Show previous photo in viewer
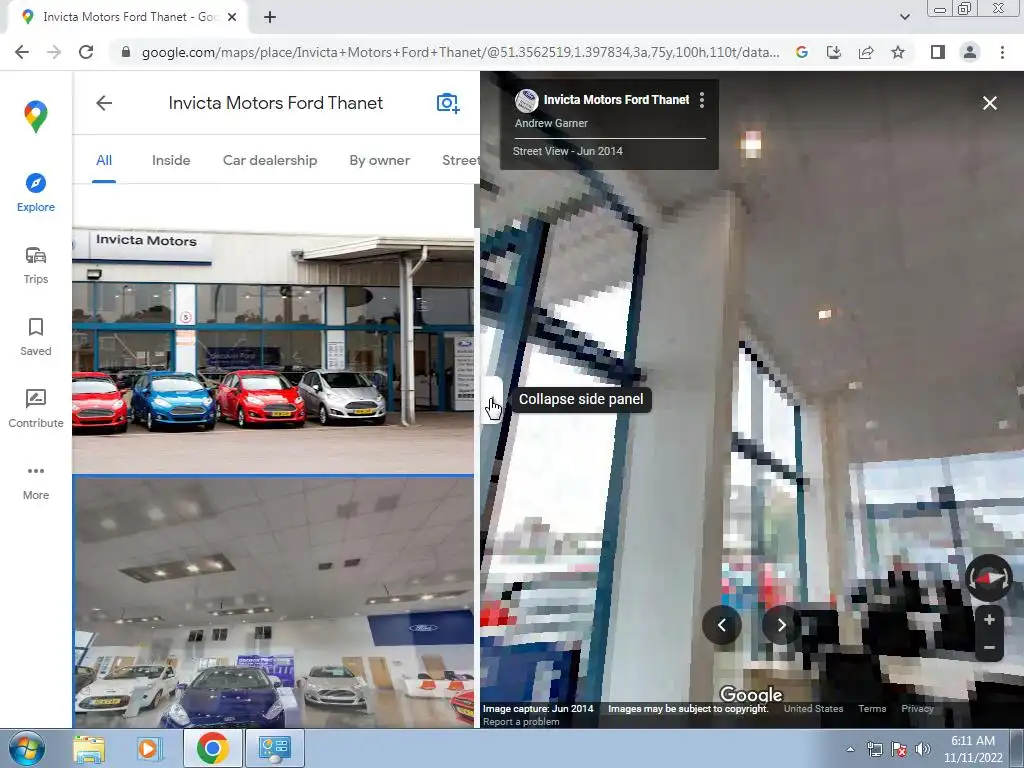This screenshot has height=768, width=1024. [722, 625]
